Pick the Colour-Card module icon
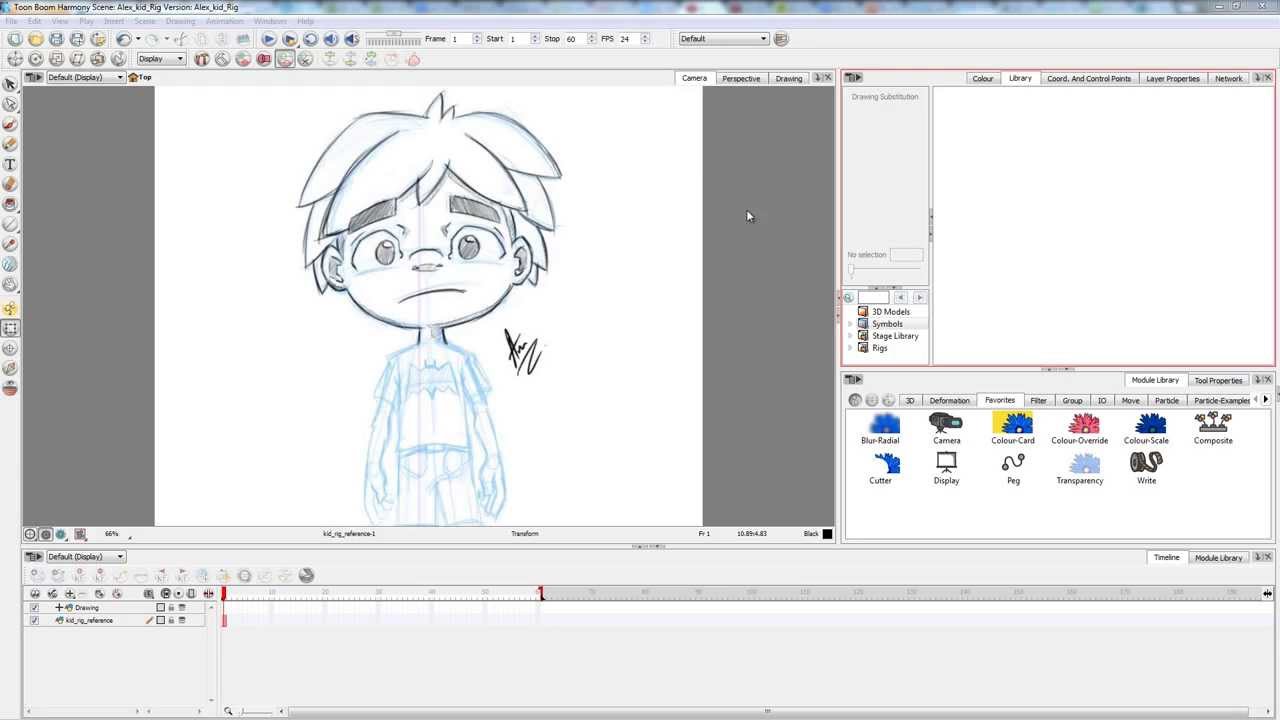Screen dimensions: 1280x720 click(1013, 424)
